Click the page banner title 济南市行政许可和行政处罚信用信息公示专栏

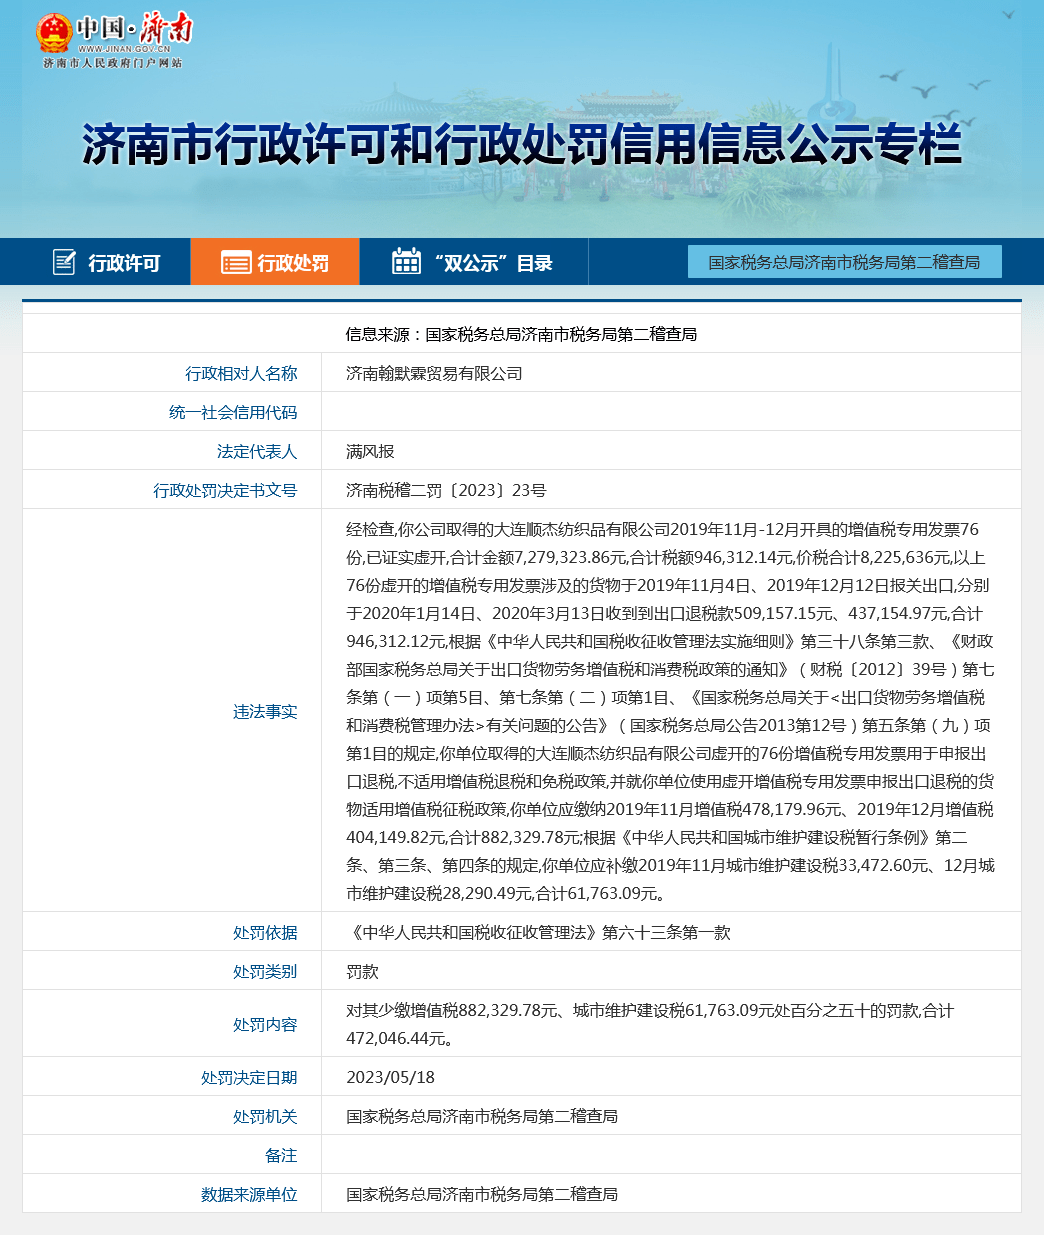click(x=521, y=144)
